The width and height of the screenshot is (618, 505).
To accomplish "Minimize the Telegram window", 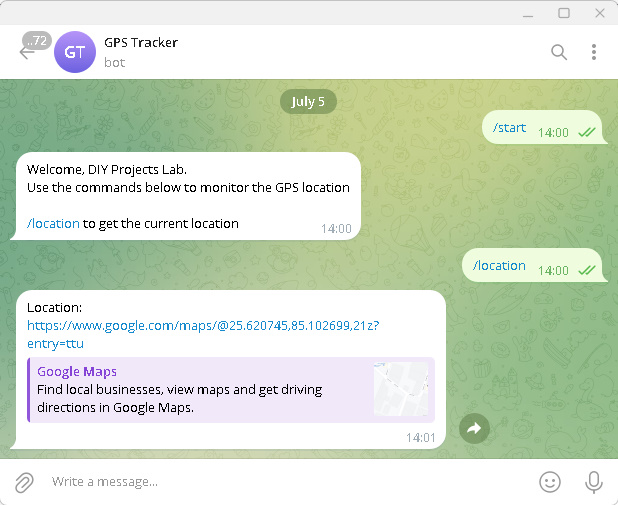I will coord(528,13).
